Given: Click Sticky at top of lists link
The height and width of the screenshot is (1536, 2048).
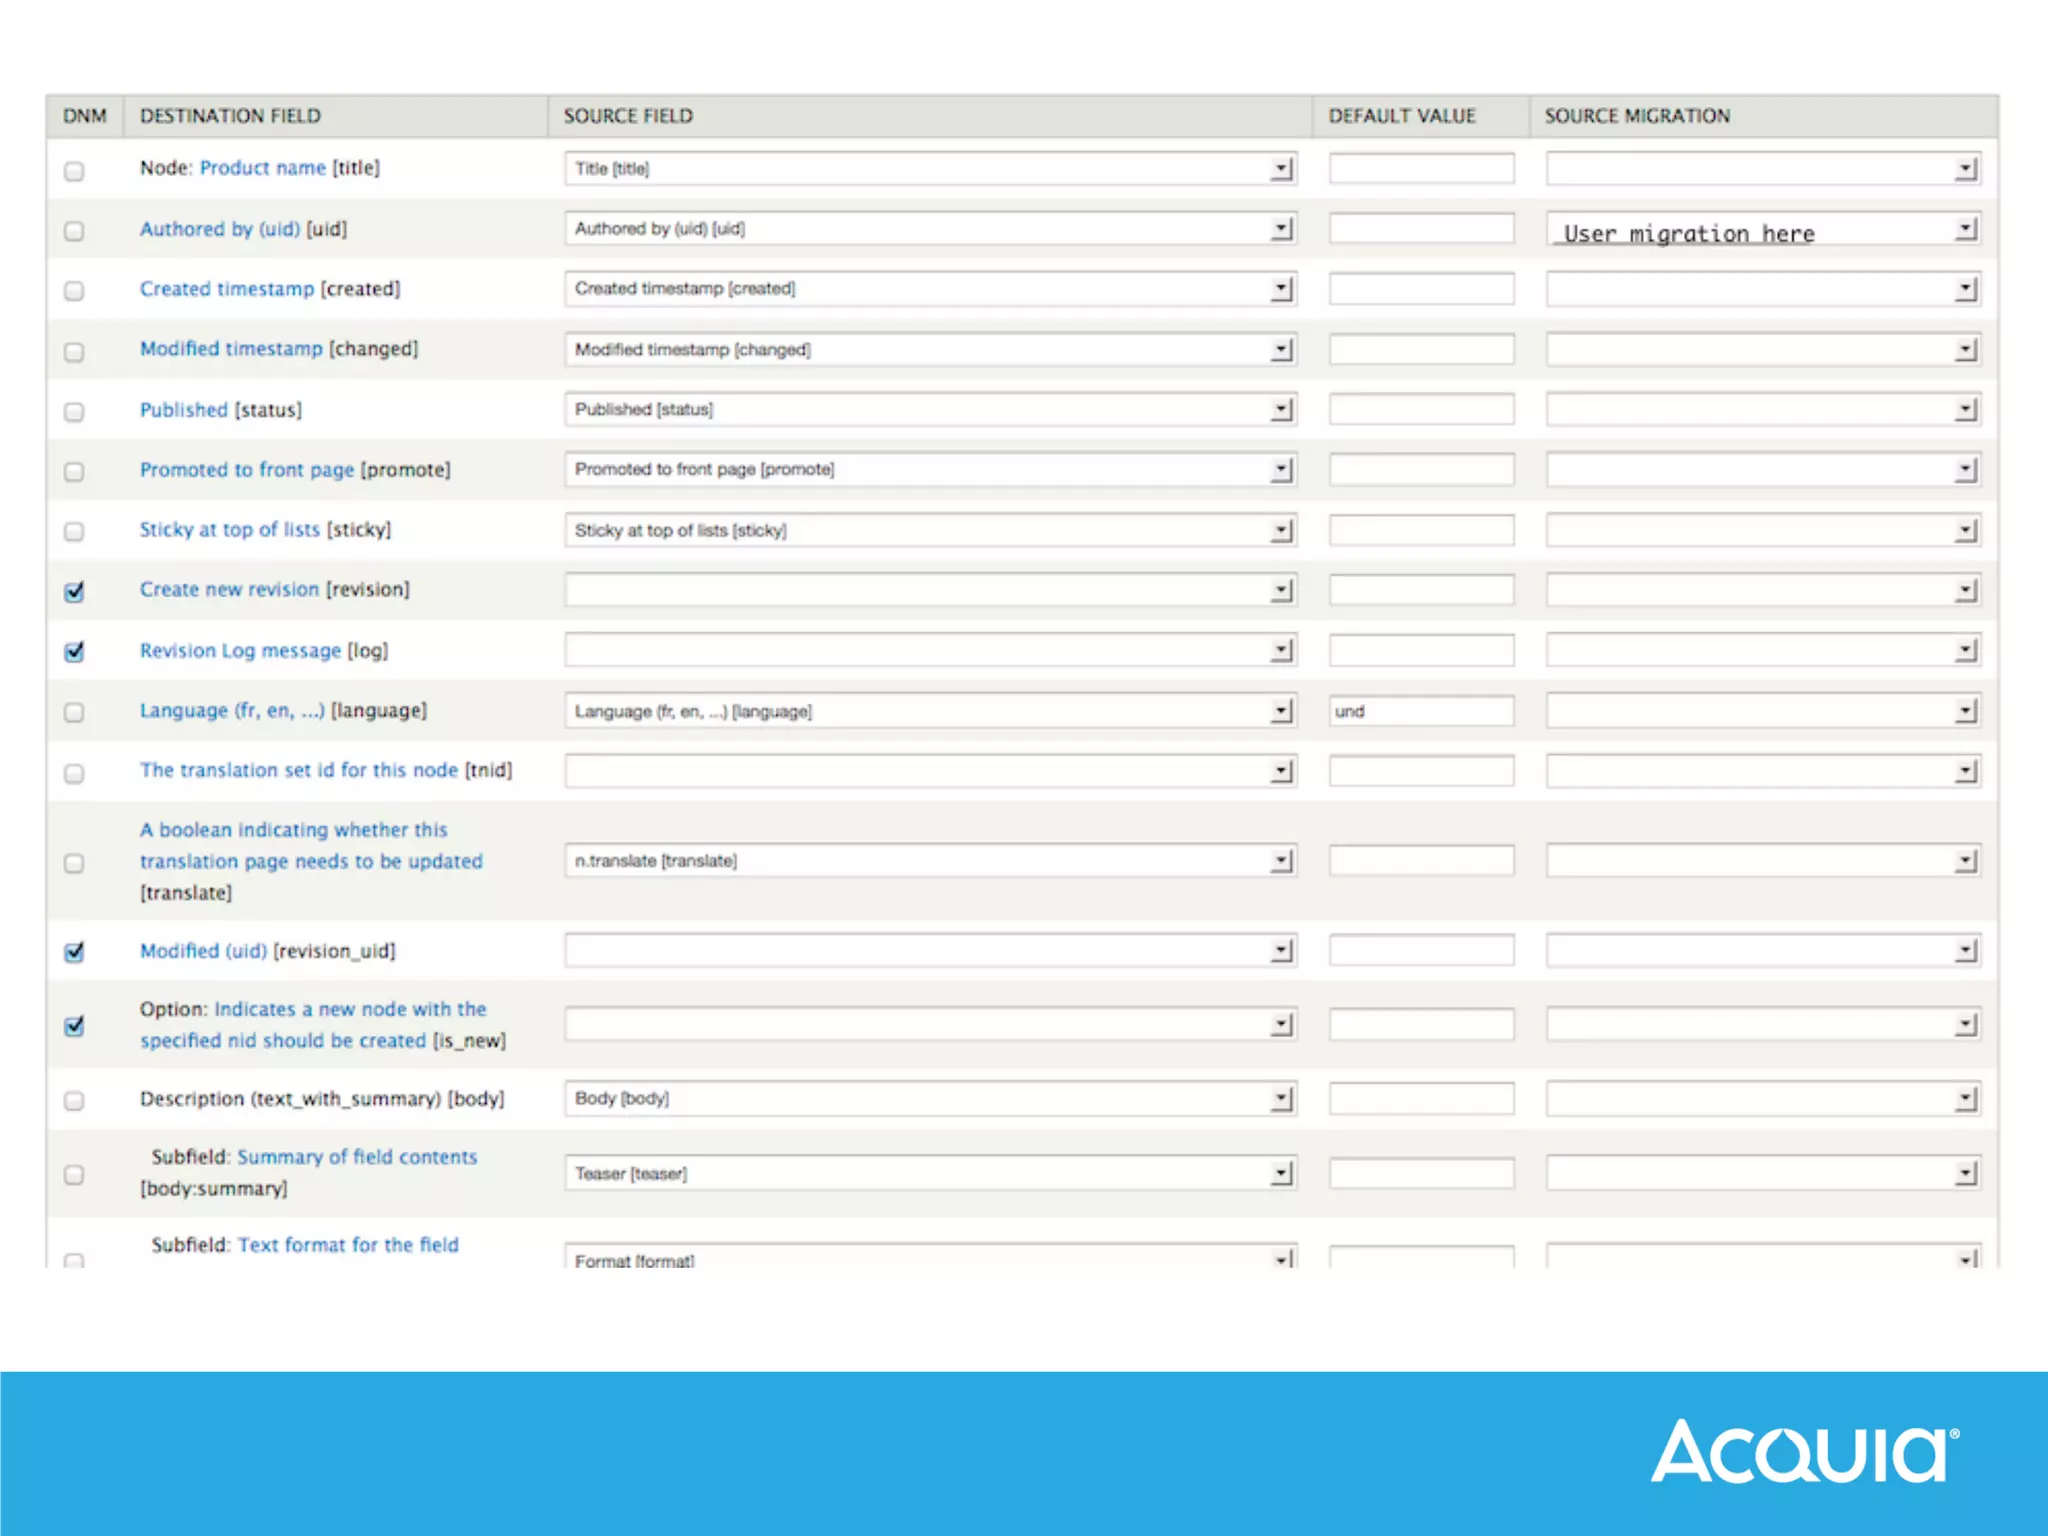Looking at the screenshot, I should 229,530.
